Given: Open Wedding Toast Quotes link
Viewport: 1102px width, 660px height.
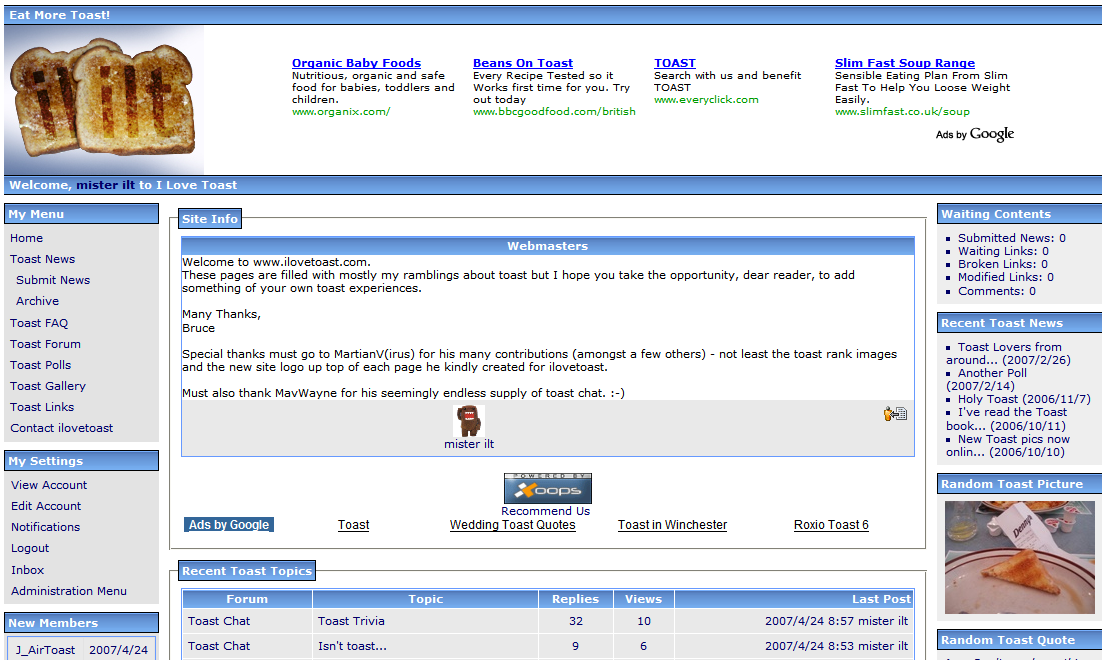Looking at the screenshot, I should 512,525.
